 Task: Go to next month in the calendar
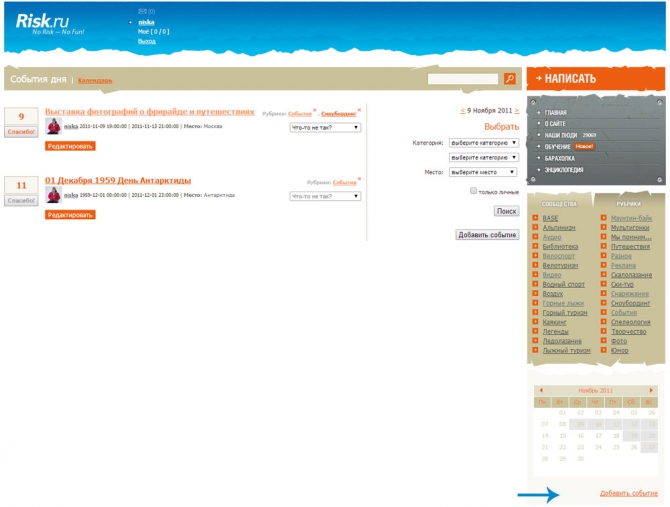[x=652, y=389]
